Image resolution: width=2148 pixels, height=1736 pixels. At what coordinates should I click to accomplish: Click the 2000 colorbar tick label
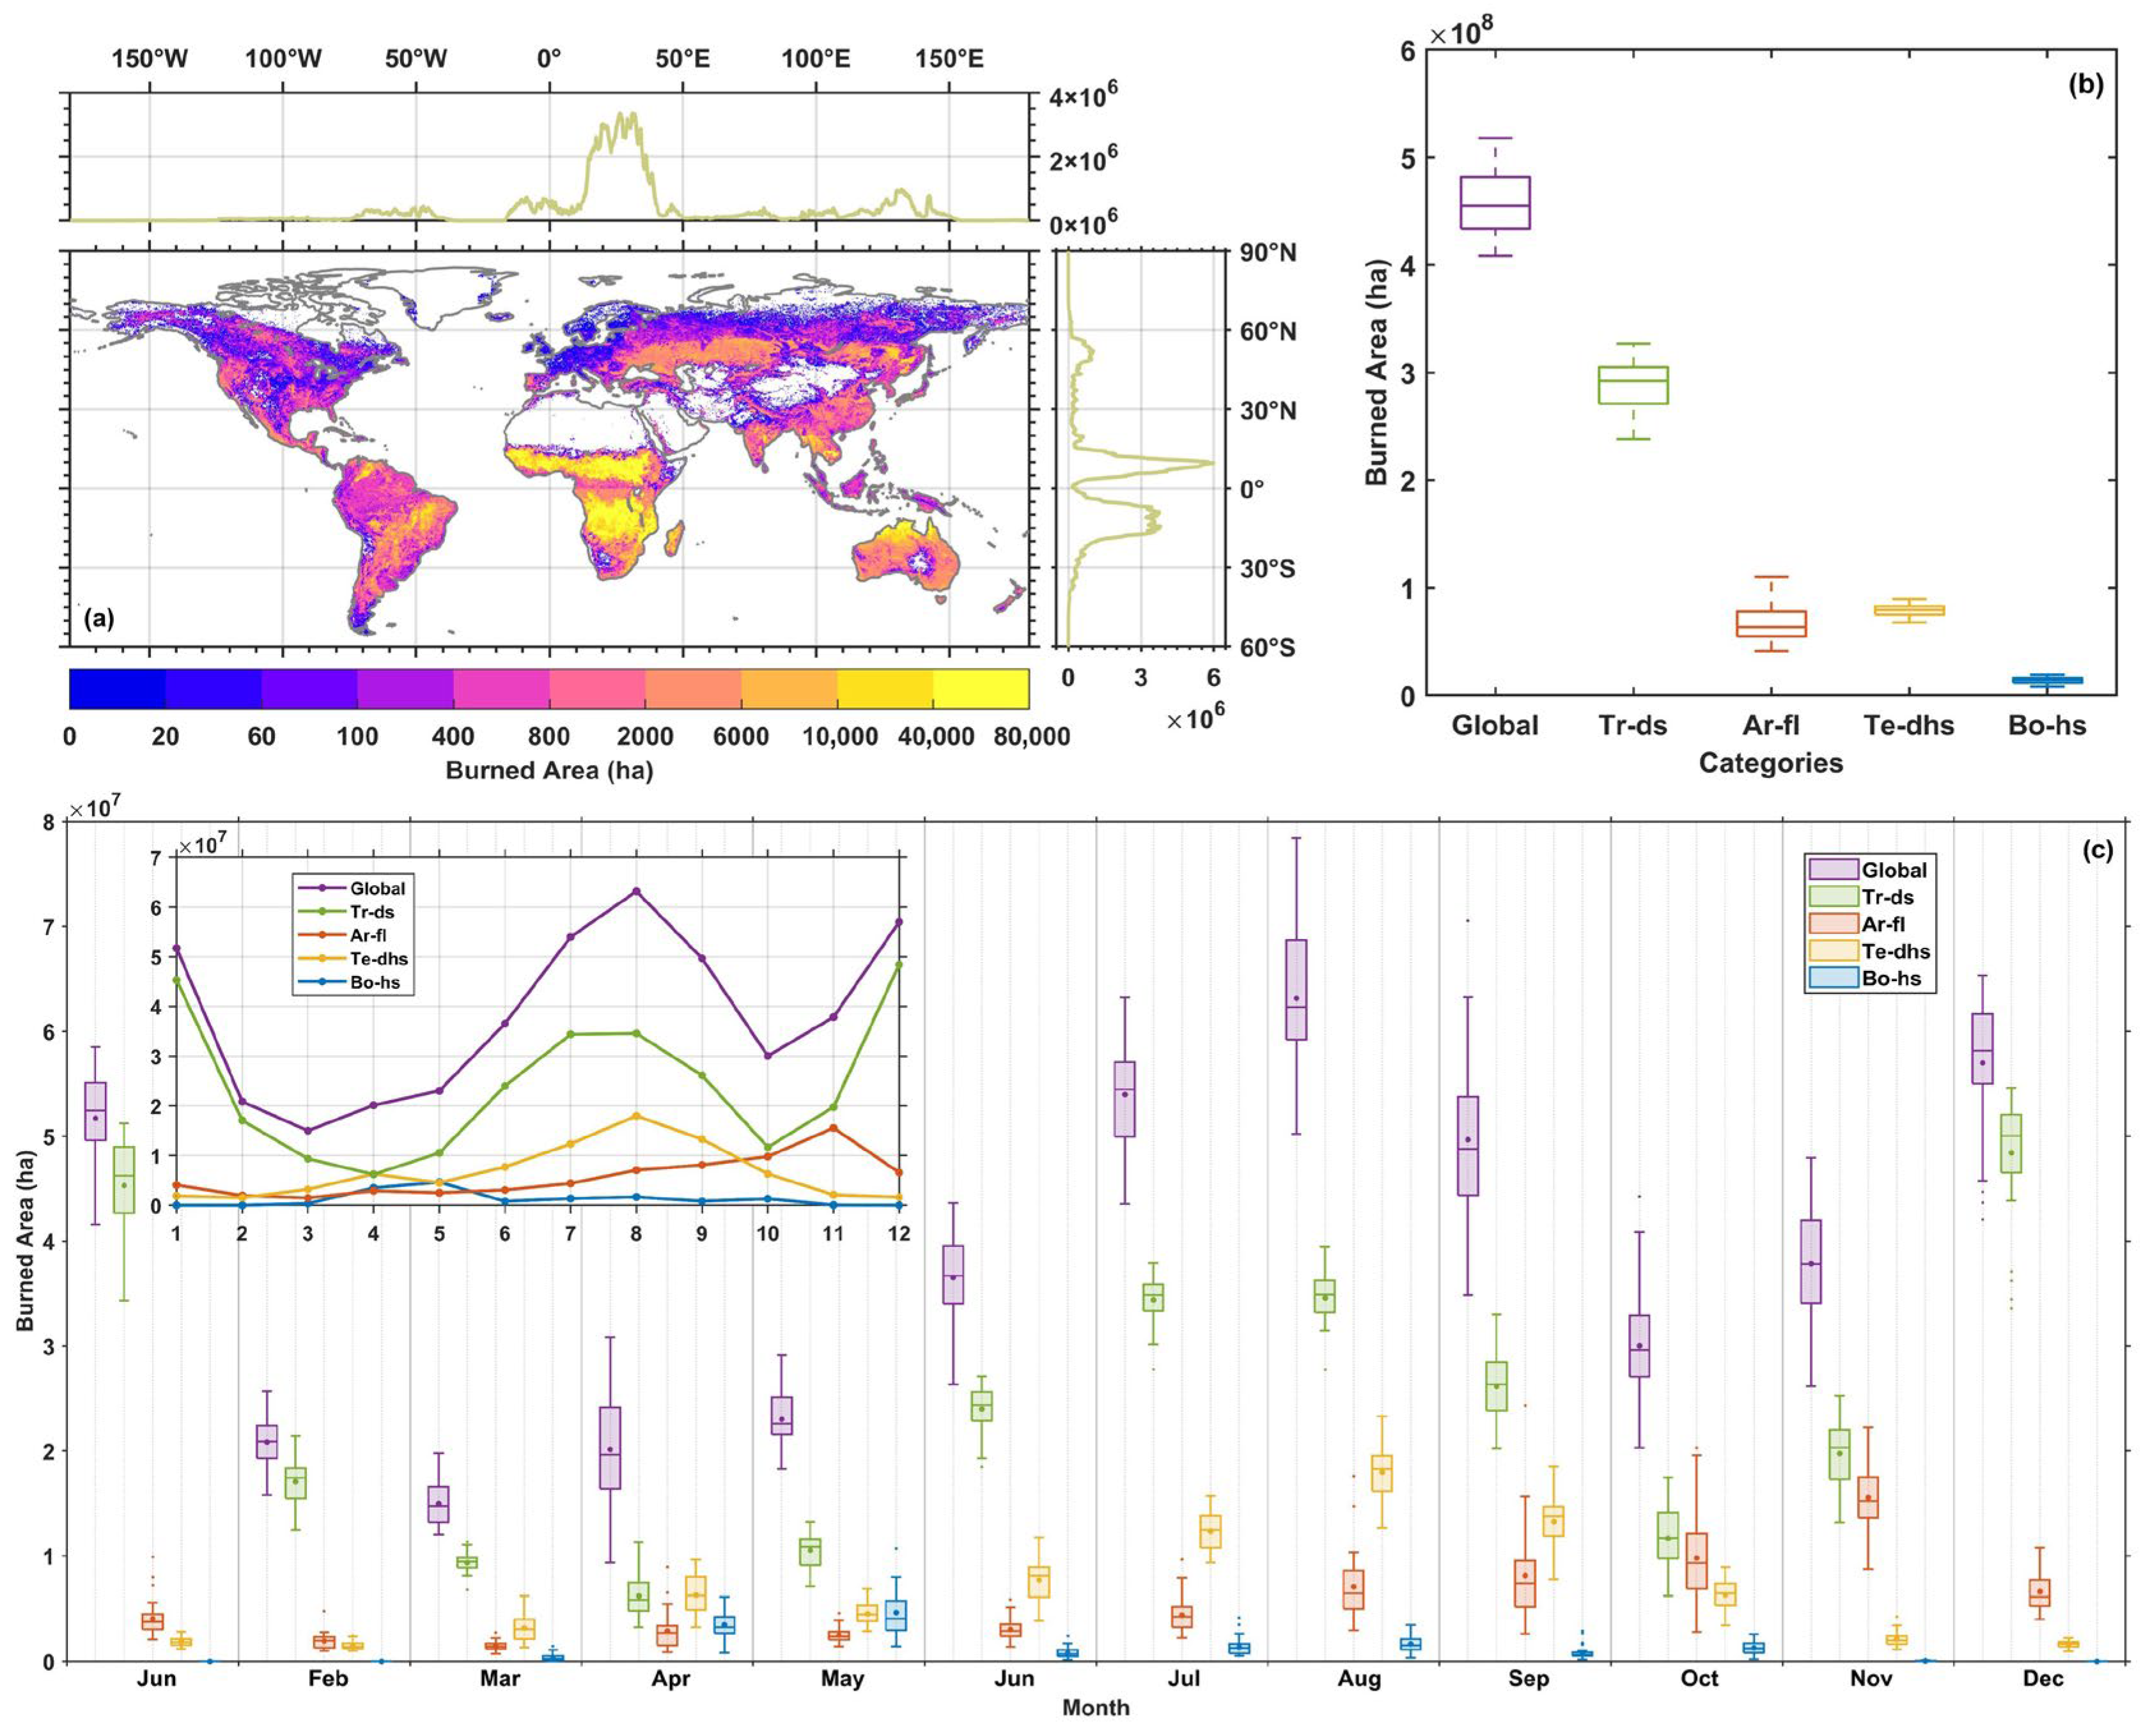[x=645, y=737]
